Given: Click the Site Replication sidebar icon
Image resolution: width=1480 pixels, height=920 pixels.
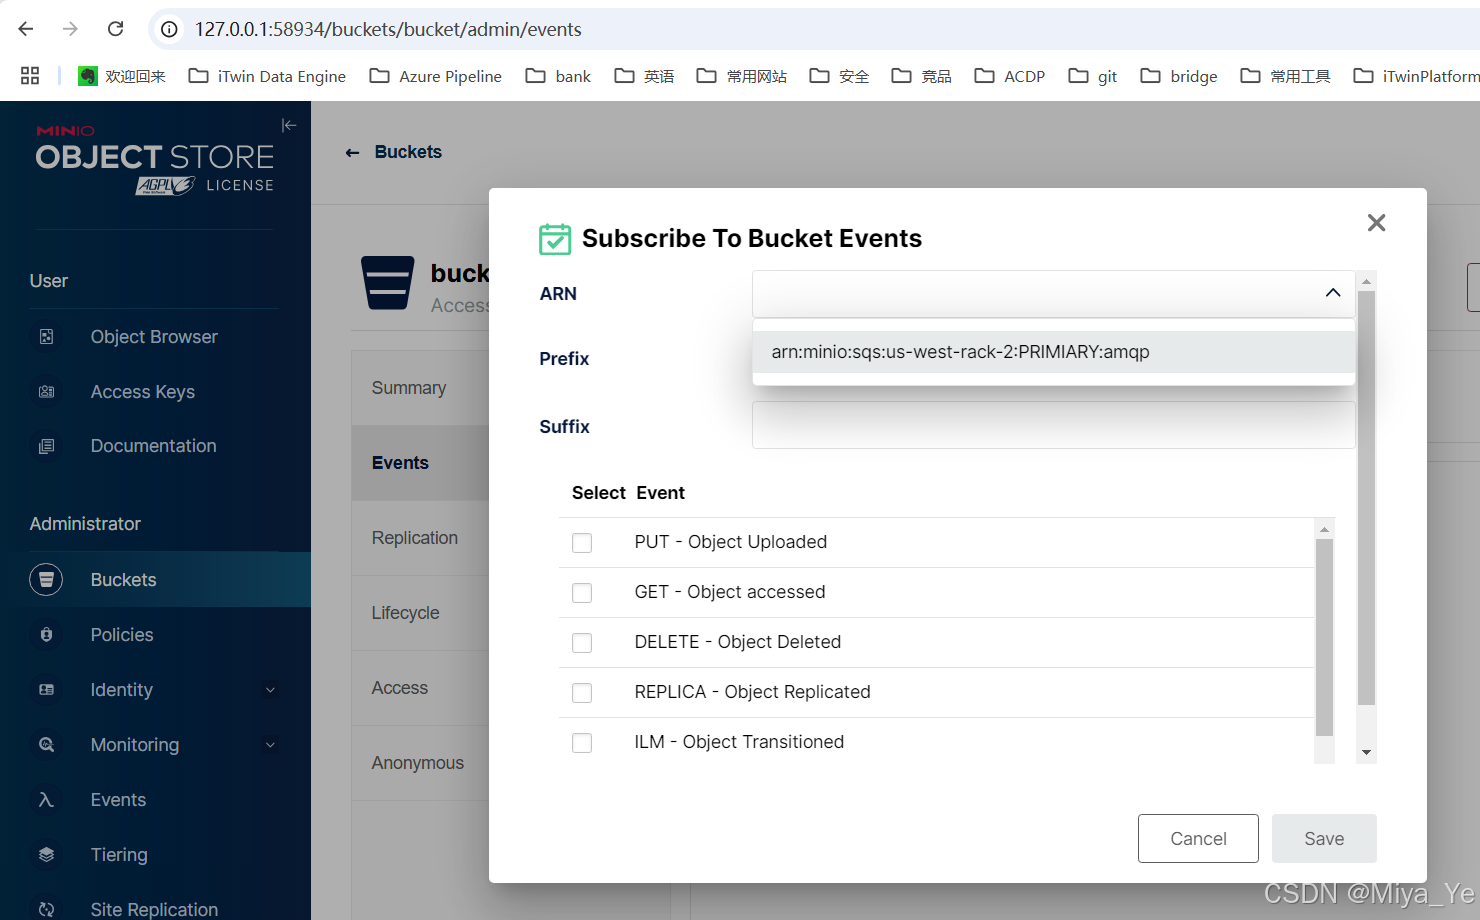Looking at the screenshot, I should pos(46,909).
